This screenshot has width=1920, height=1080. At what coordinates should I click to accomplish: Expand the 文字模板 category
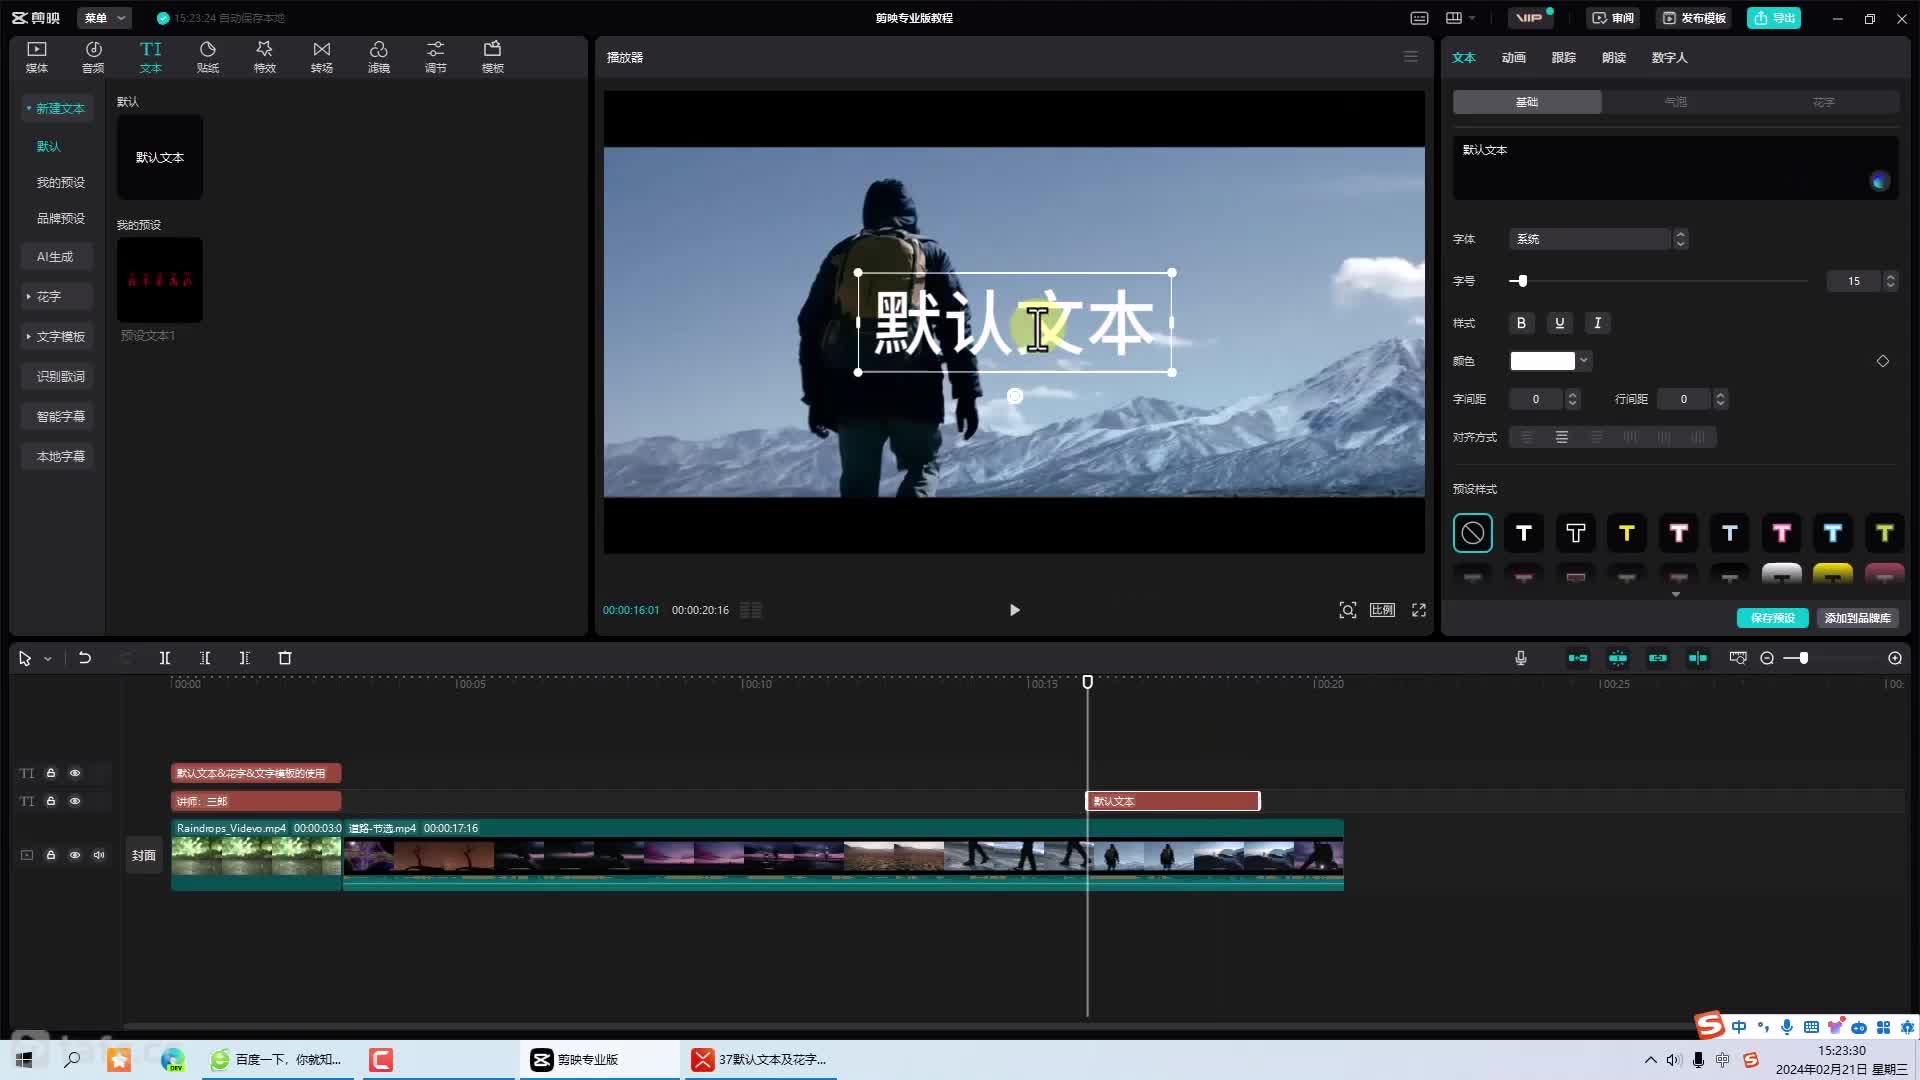[x=57, y=336]
